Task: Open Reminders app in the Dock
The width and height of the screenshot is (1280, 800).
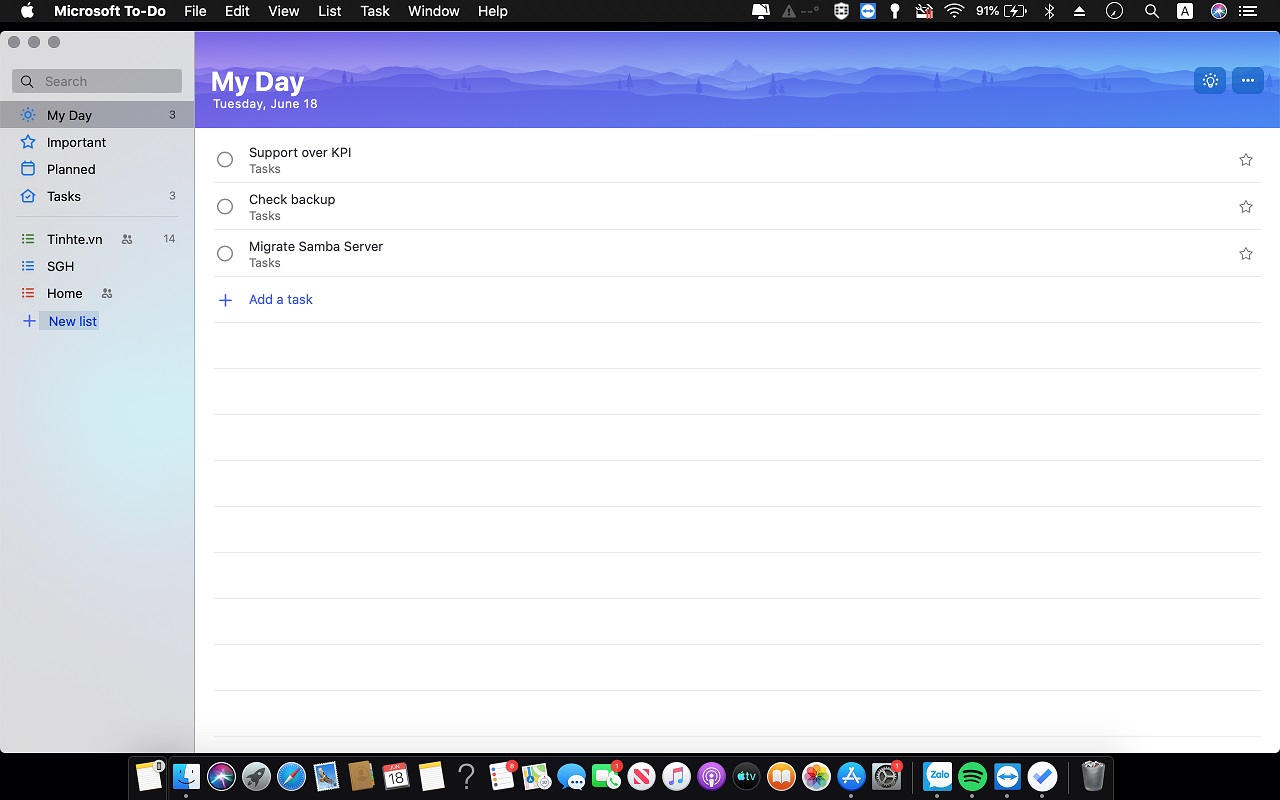Action: point(501,776)
